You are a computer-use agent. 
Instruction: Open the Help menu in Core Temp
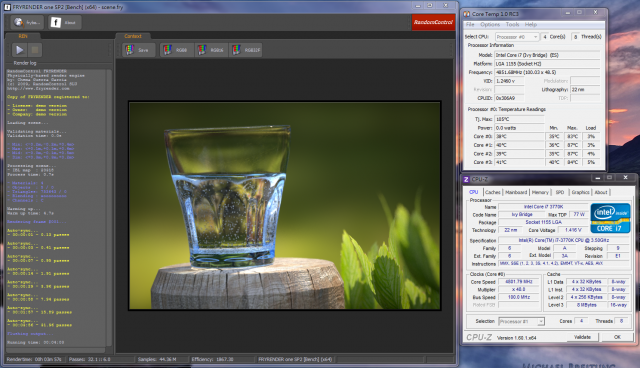[x=531, y=24]
